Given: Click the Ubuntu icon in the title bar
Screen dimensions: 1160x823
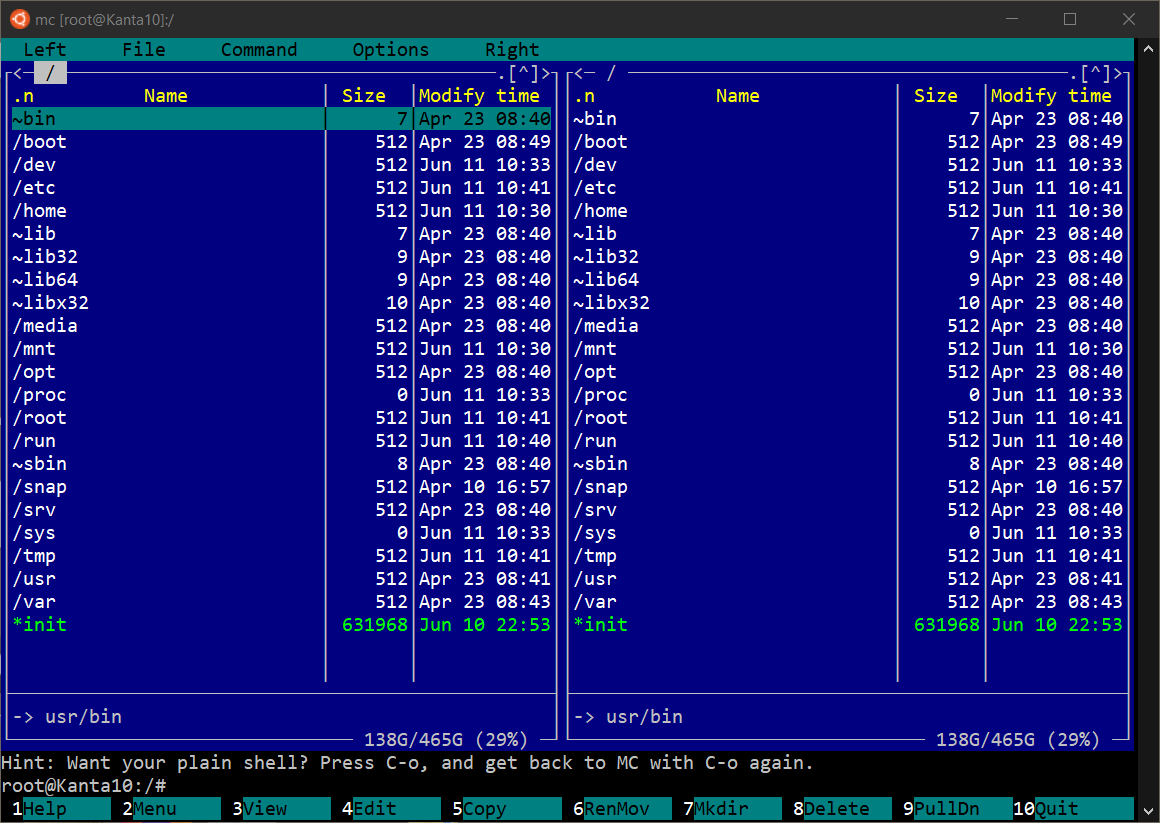Looking at the screenshot, I should pos(19,19).
